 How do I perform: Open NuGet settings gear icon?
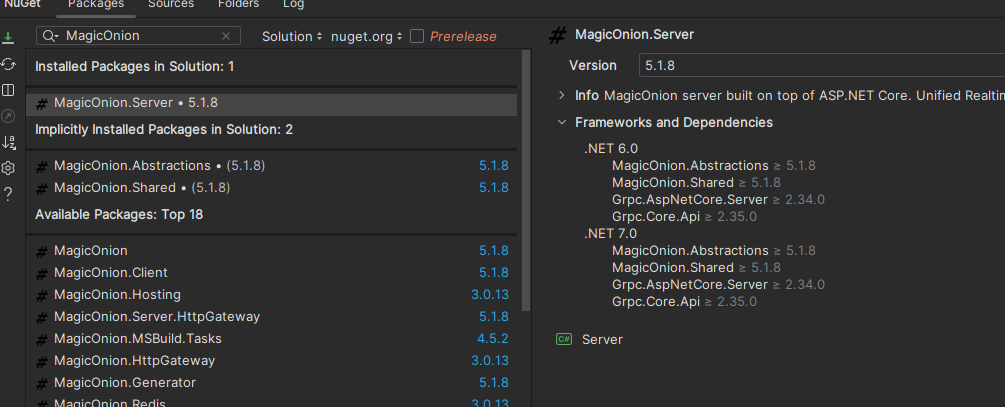click(8, 169)
